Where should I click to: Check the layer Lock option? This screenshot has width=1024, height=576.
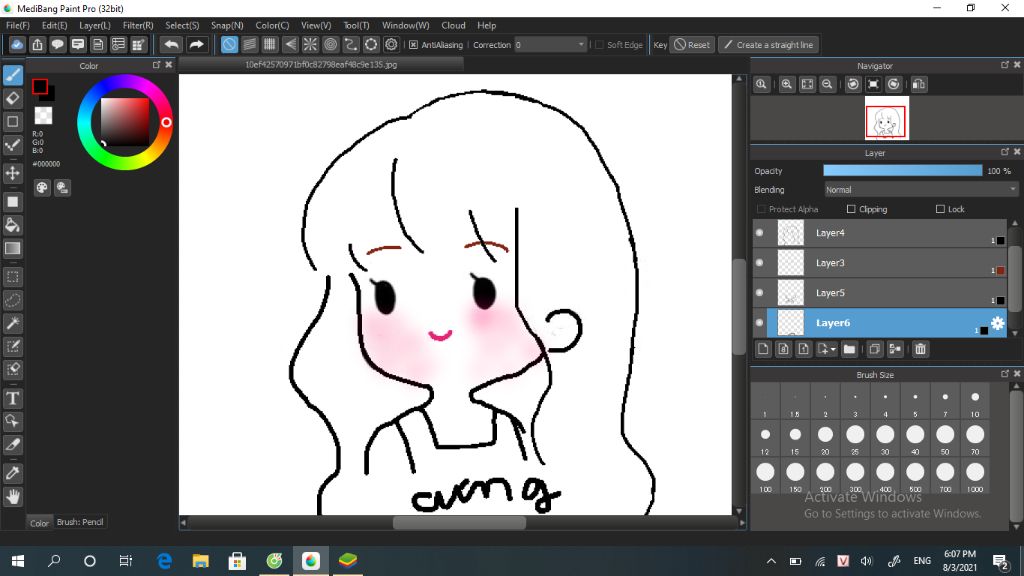[940, 209]
